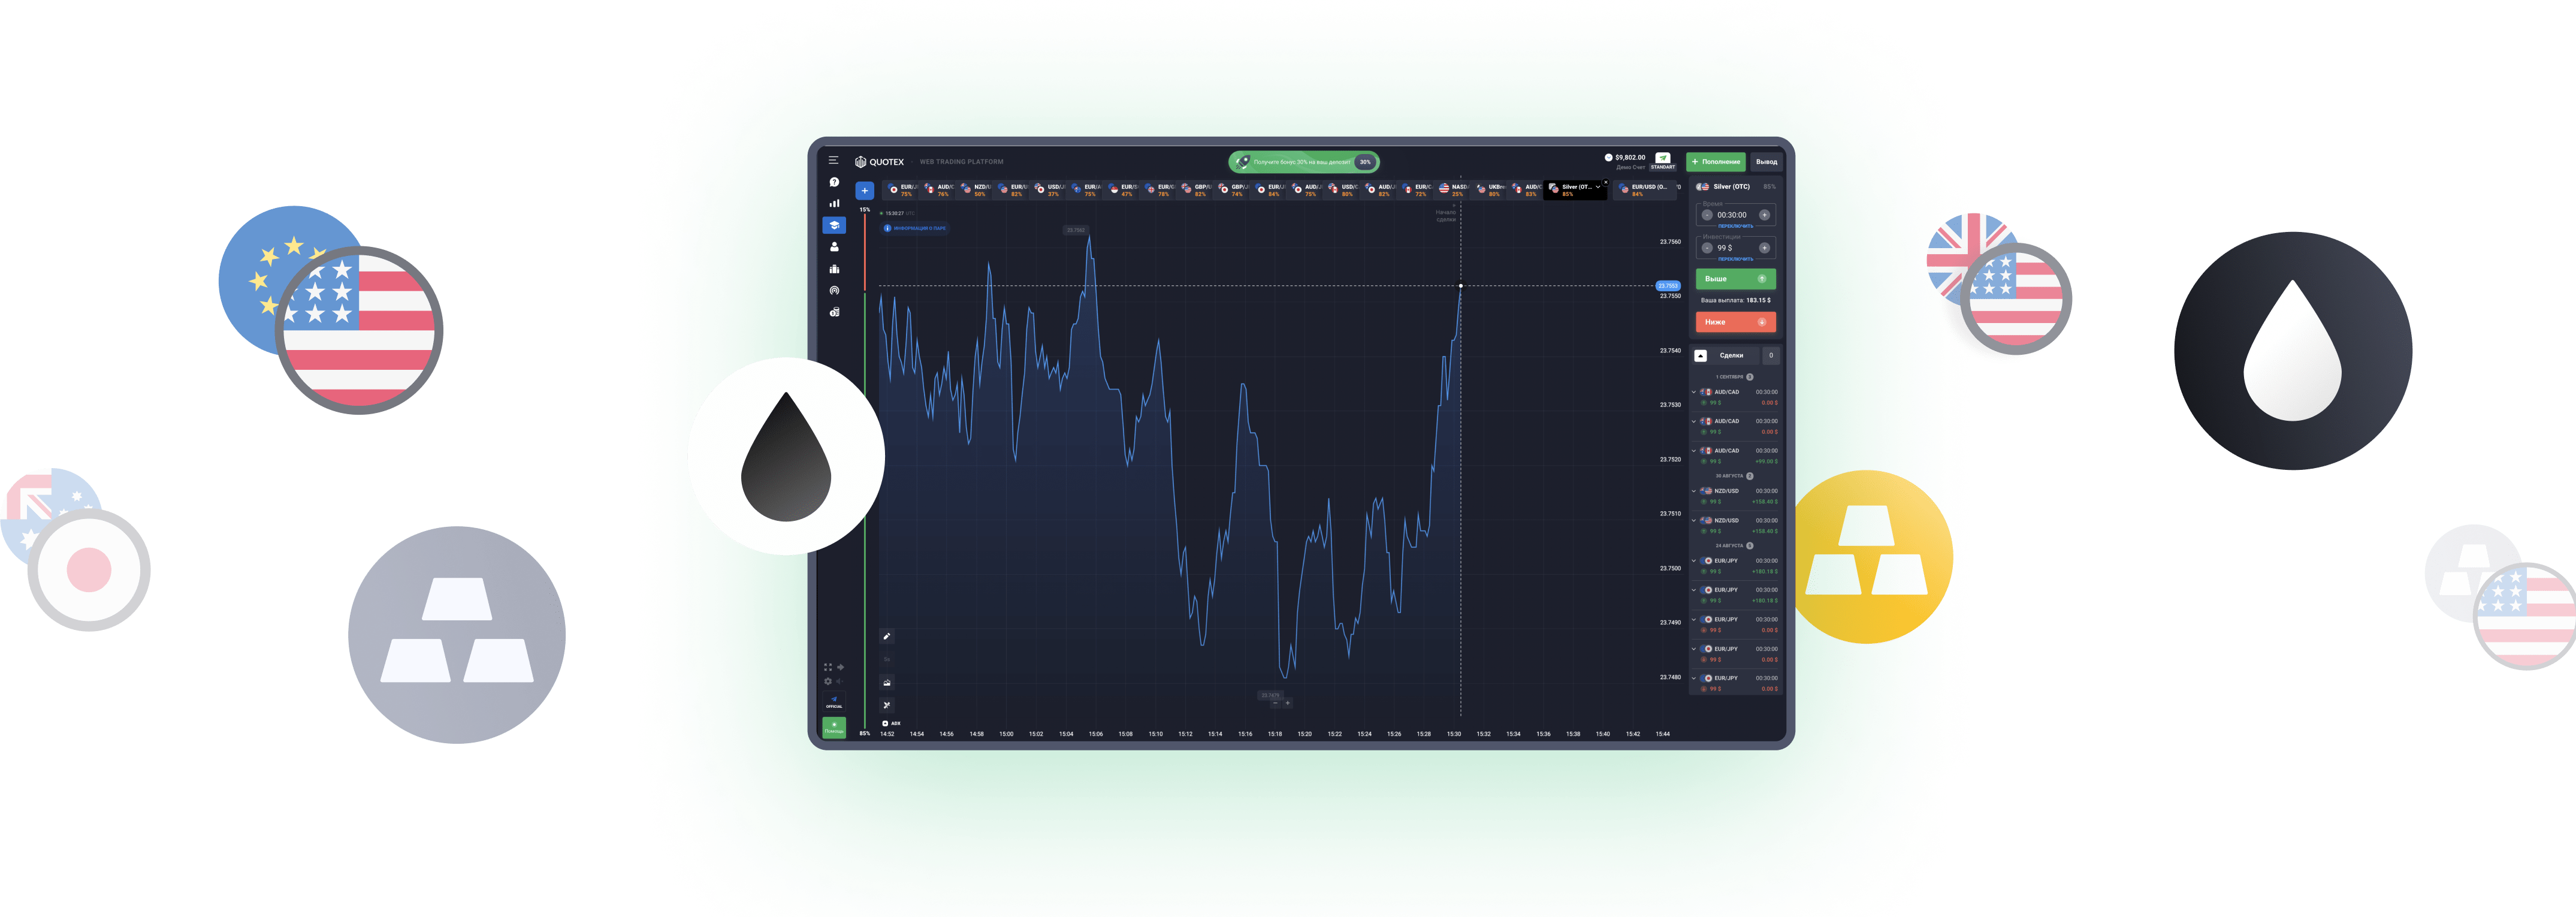Open the hamburger menu in top left
Viewport: 2576px width, 917px height.
(834, 161)
